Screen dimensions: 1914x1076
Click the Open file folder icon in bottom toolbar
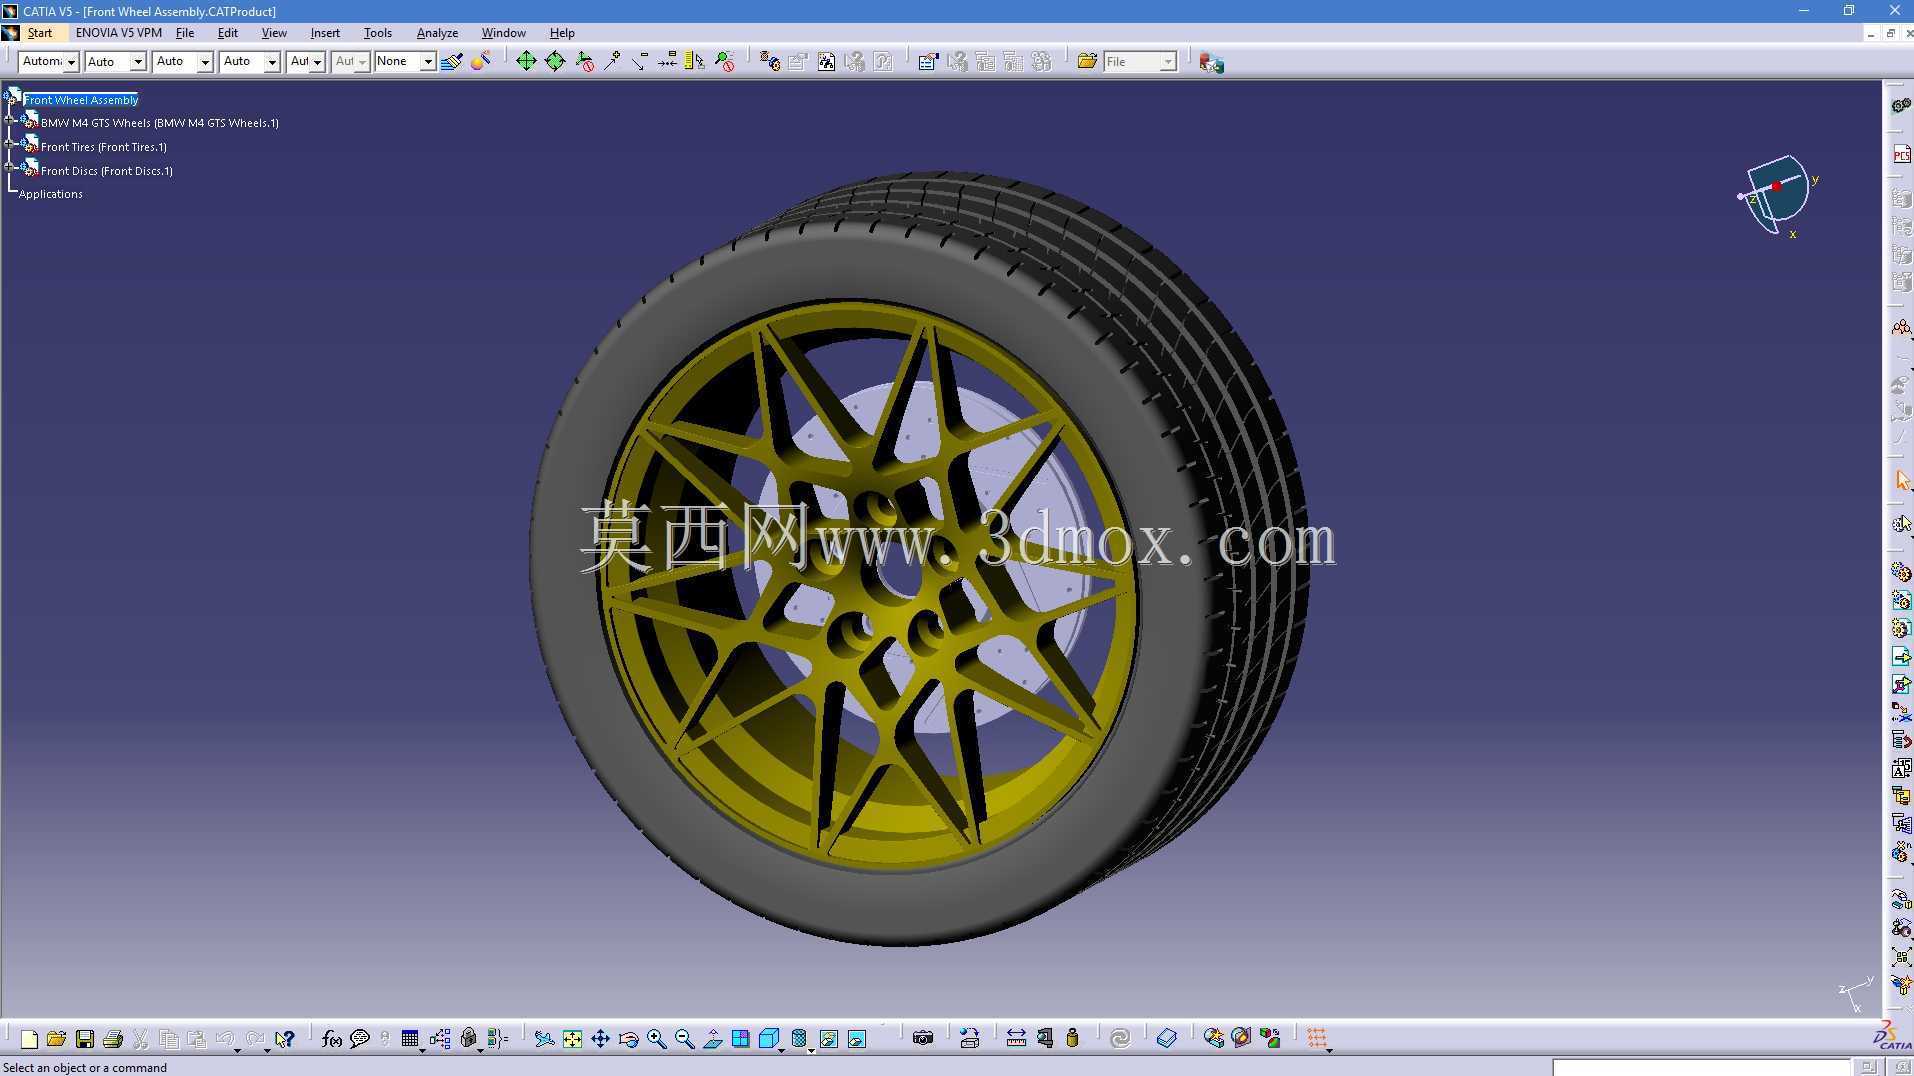point(56,1039)
